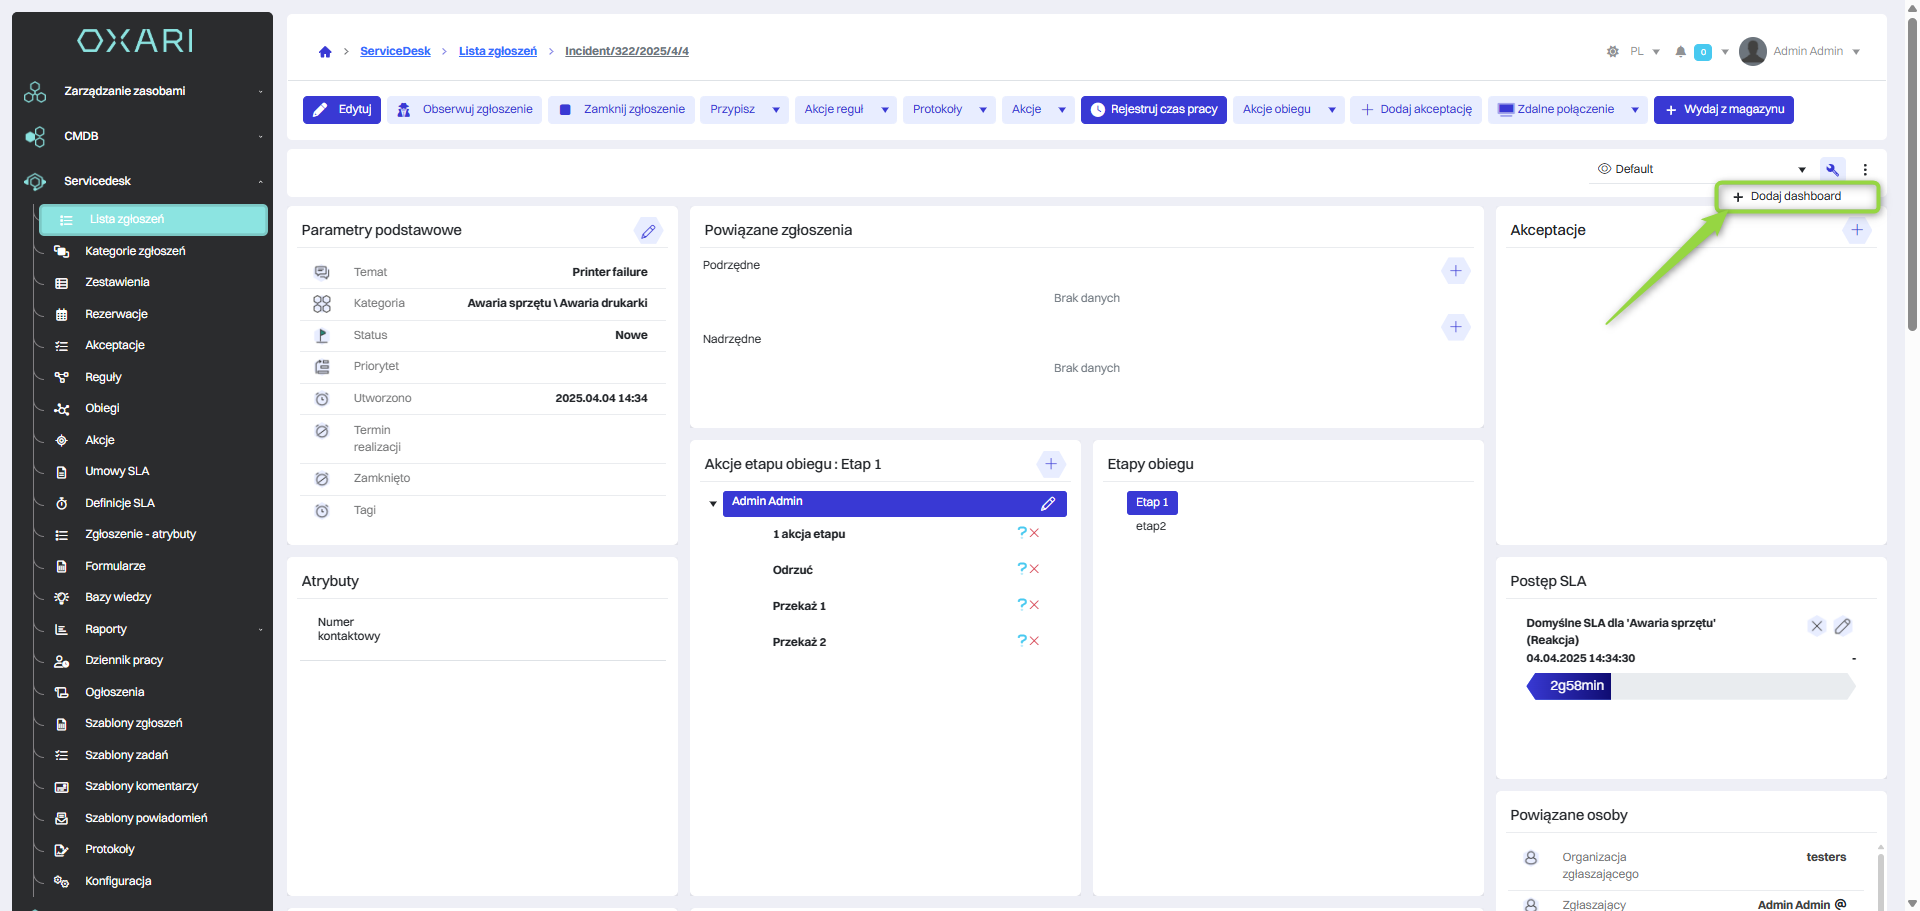Select the Etap 1 stage badge
This screenshot has height=911, width=1920.
1151,502
